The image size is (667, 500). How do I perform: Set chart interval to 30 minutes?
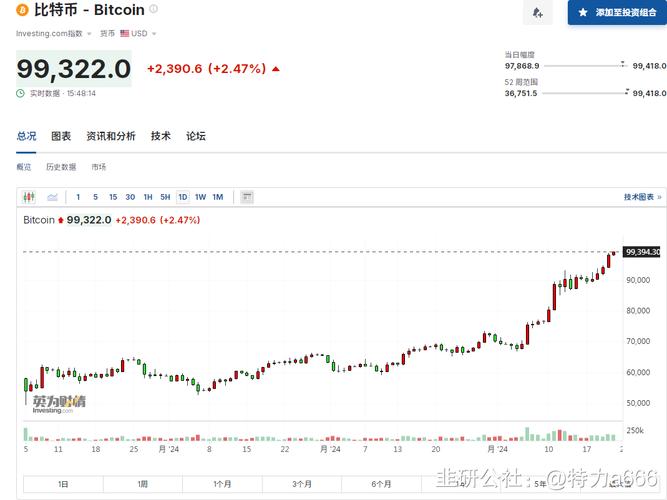pos(130,197)
